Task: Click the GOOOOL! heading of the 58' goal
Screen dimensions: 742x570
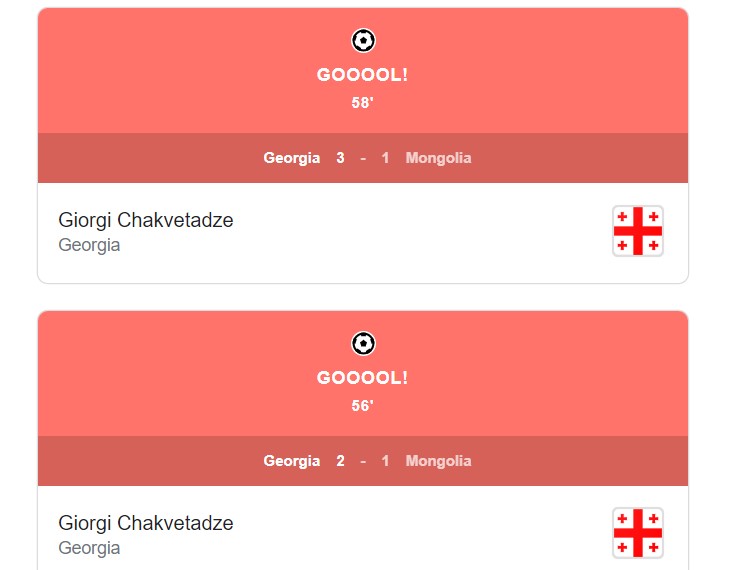Action: (x=362, y=75)
